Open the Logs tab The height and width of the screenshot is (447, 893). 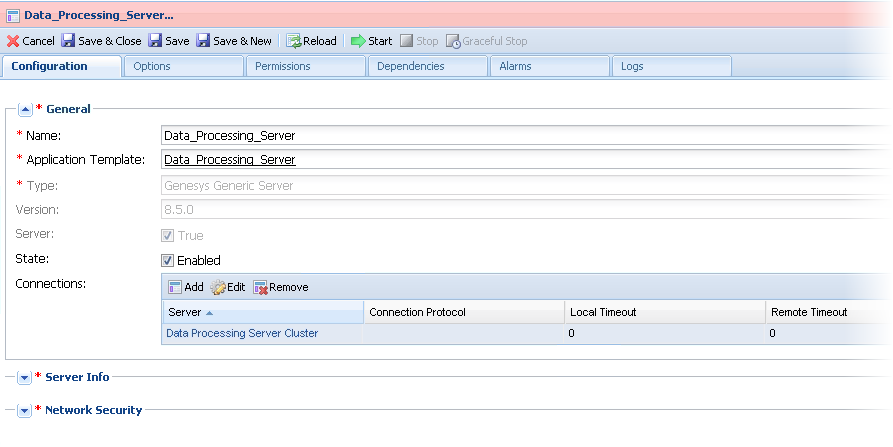[x=672, y=66]
